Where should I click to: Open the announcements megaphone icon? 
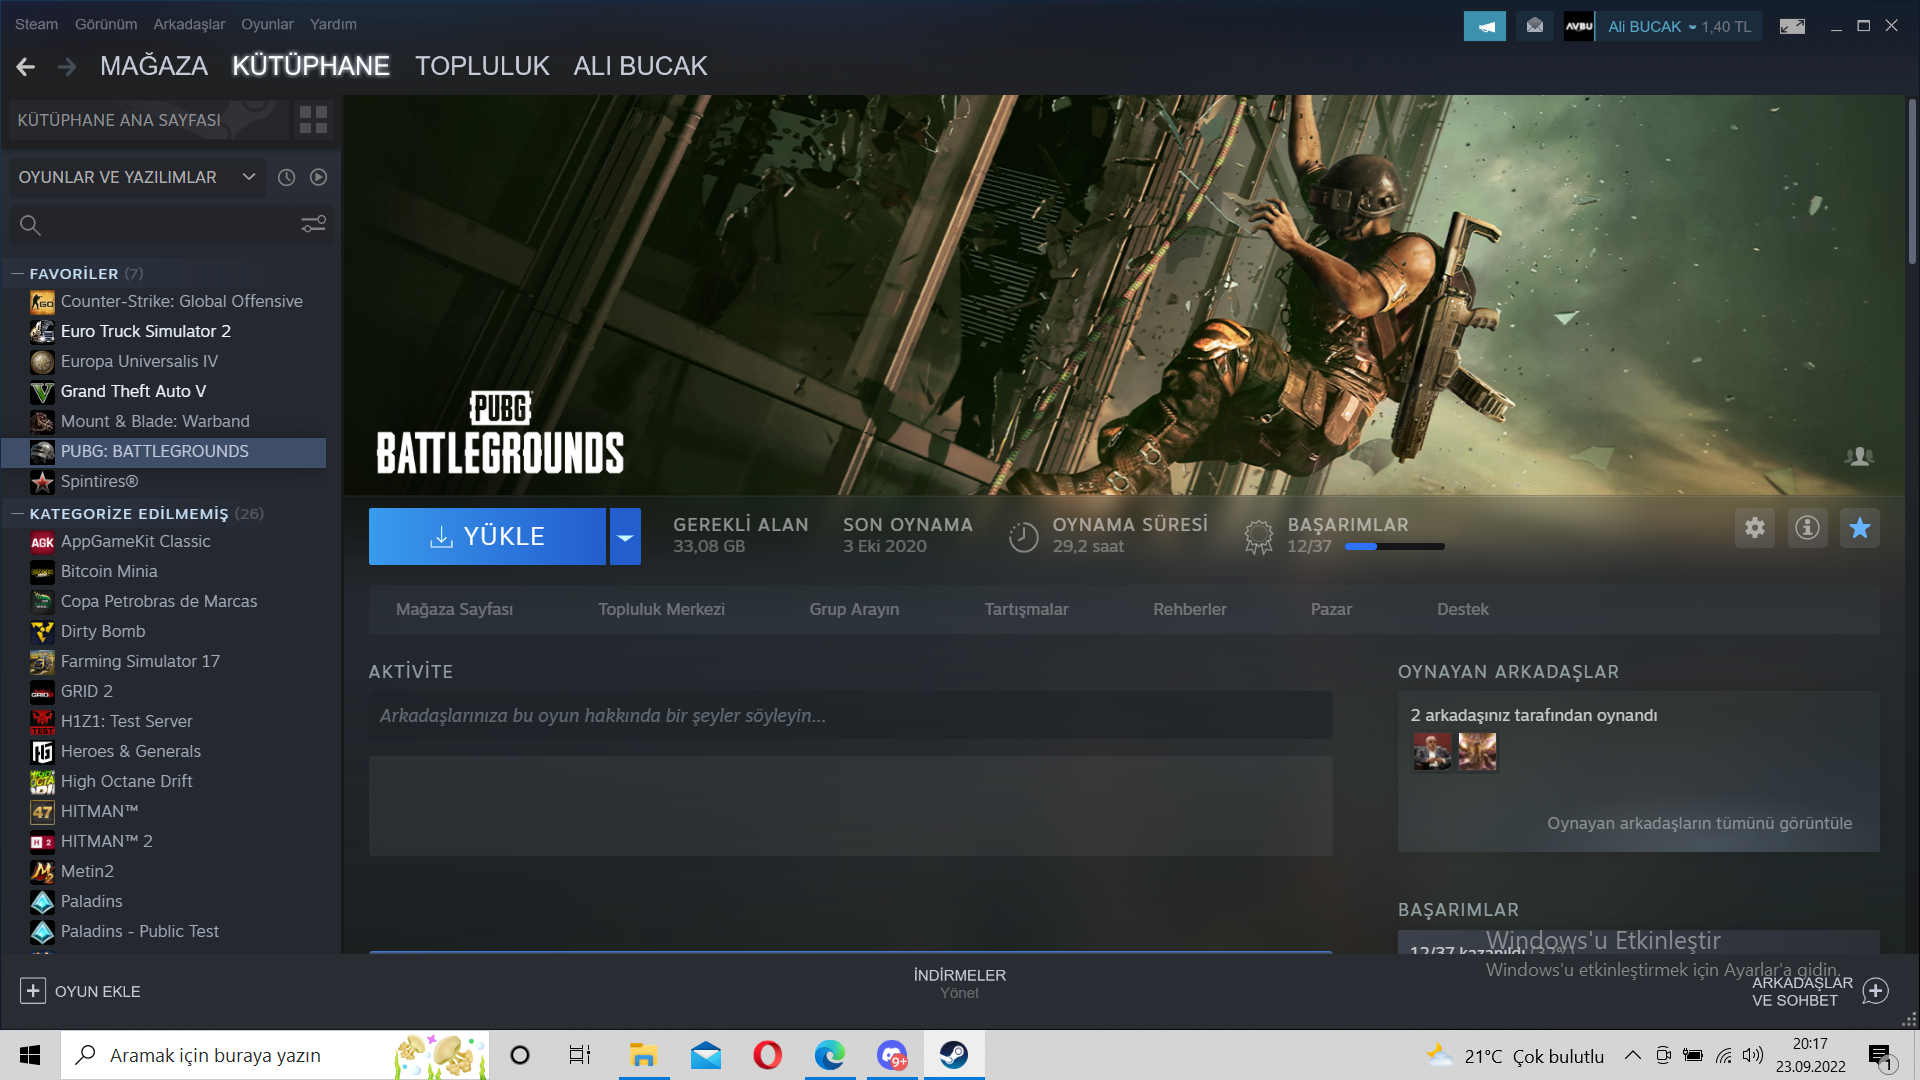(x=1485, y=26)
